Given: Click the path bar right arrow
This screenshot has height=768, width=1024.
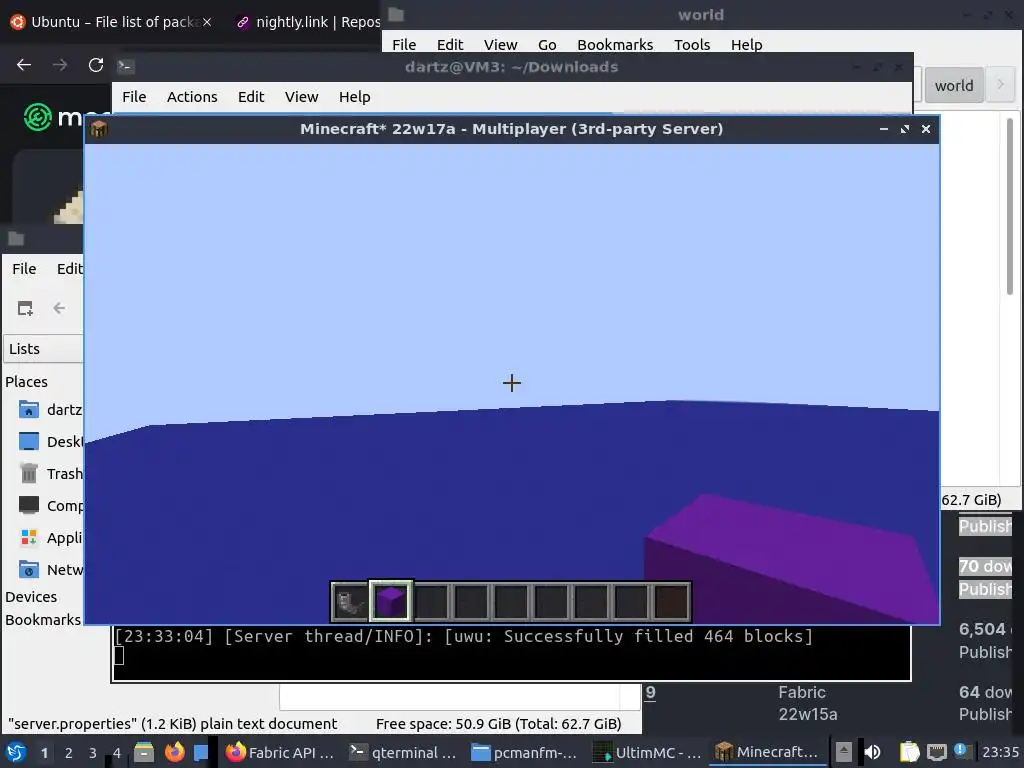Looking at the screenshot, I should 1000,85.
